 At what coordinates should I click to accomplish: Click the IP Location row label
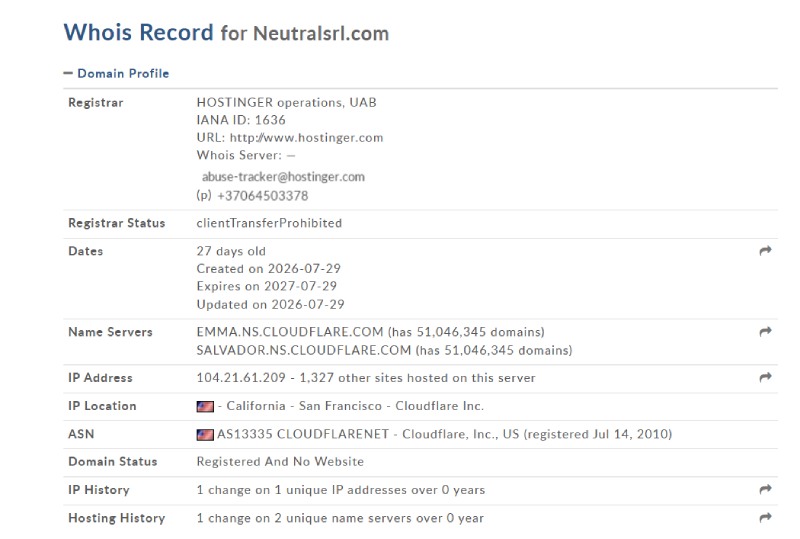(x=103, y=406)
